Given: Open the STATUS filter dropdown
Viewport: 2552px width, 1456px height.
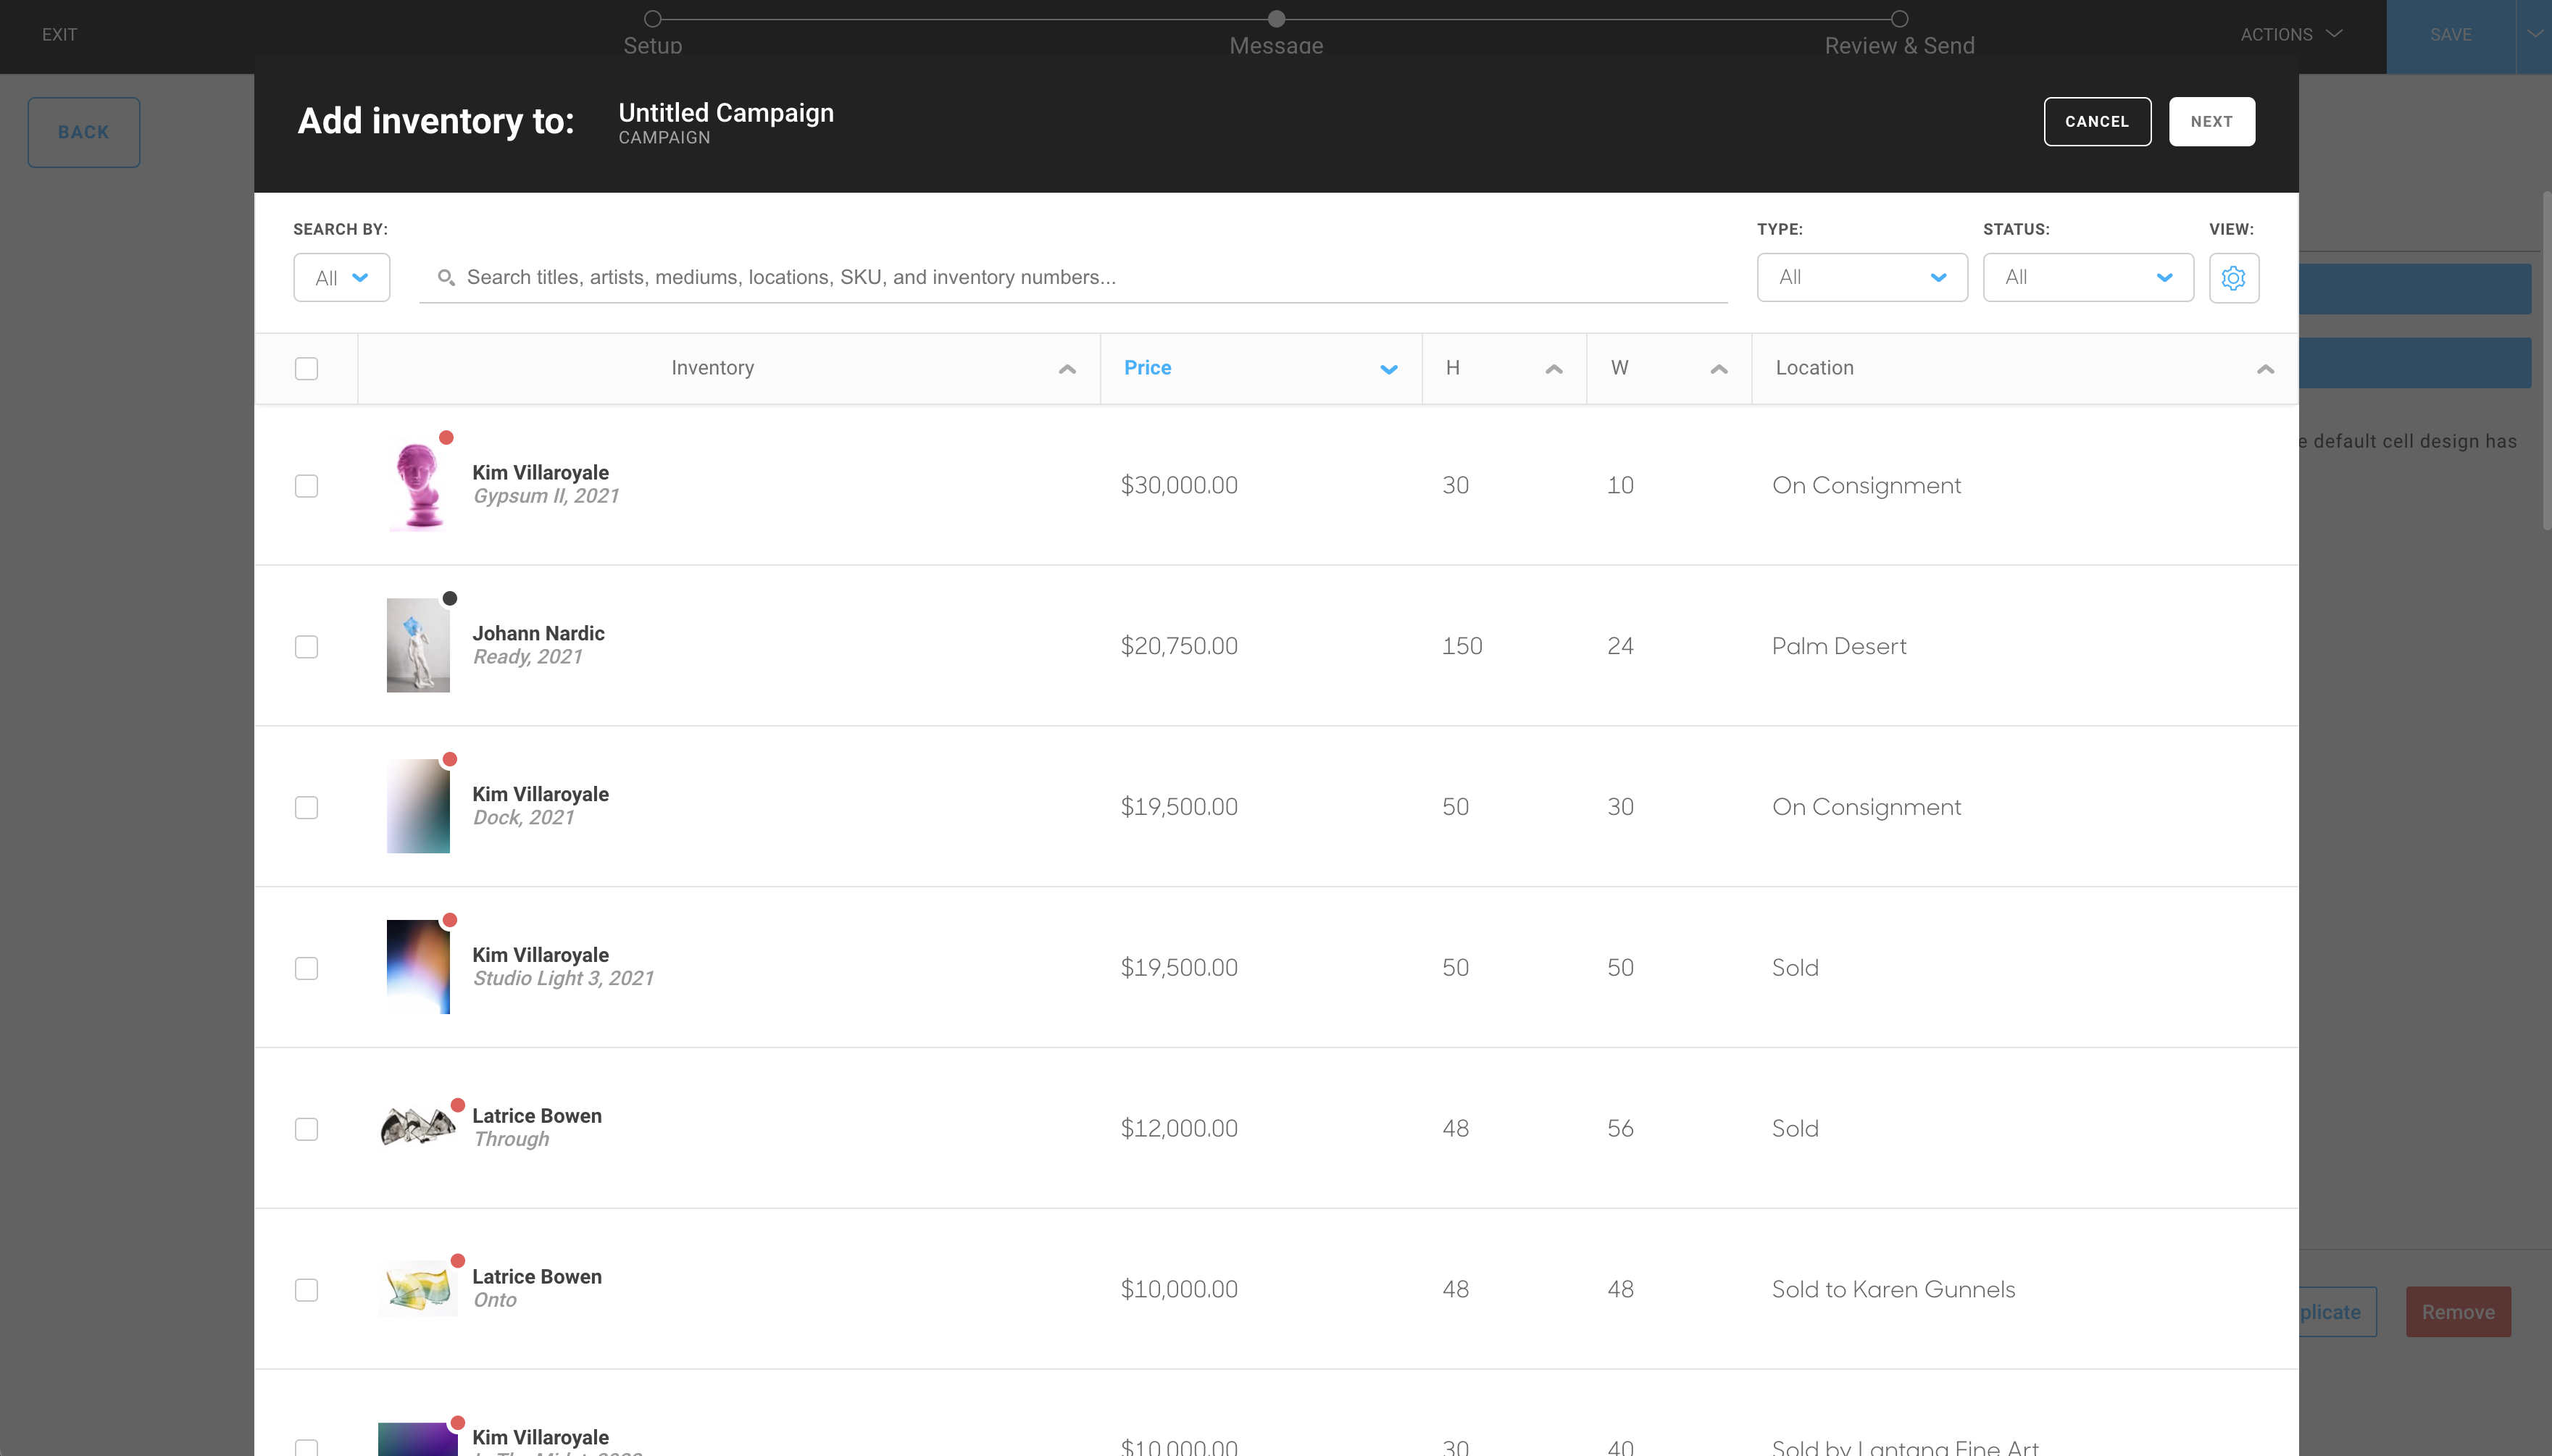Looking at the screenshot, I should click(2087, 277).
